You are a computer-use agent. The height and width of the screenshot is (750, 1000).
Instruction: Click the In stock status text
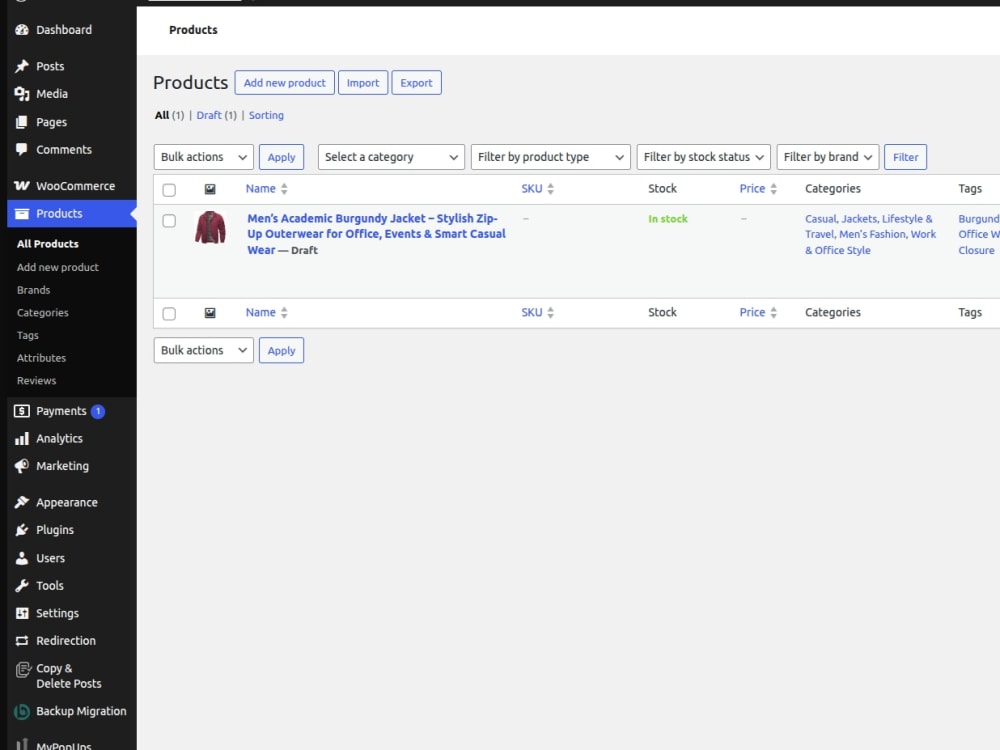tap(668, 219)
